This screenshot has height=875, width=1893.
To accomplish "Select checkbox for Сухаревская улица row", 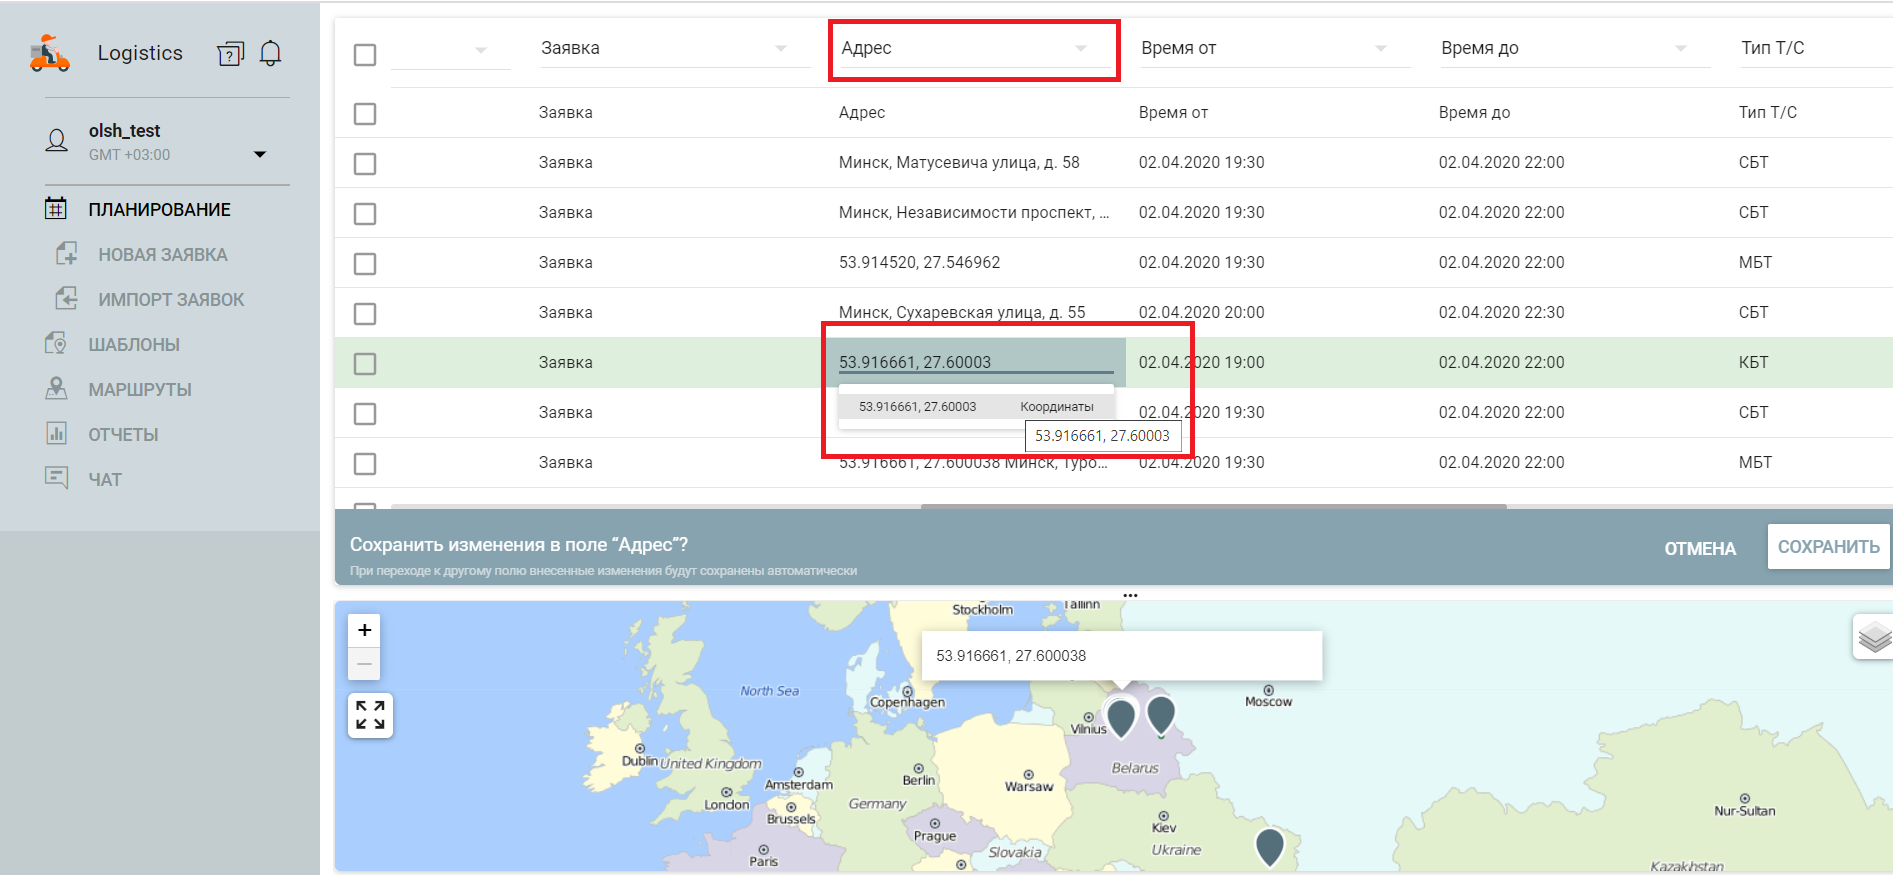I will [365, 314].
